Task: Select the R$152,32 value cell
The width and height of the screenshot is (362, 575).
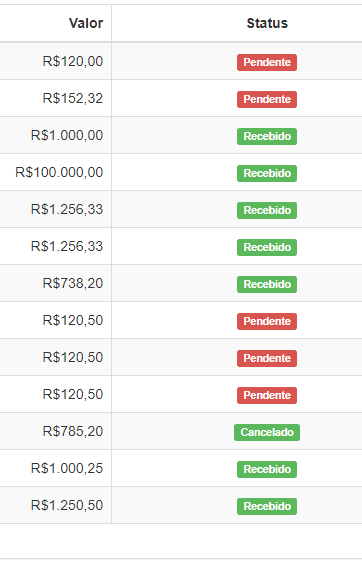Action: (55, 98)
